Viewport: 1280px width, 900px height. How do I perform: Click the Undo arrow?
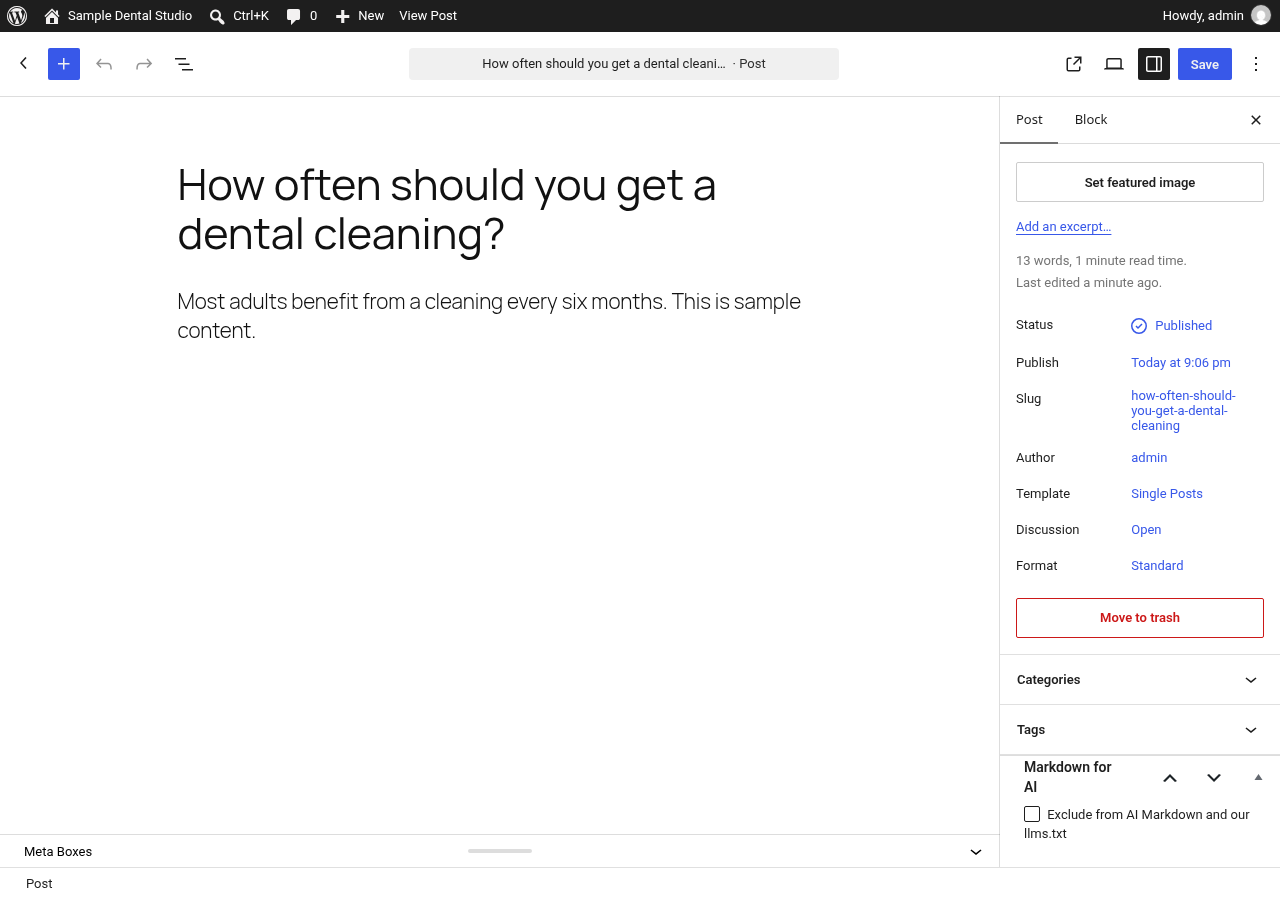(104, 64)
